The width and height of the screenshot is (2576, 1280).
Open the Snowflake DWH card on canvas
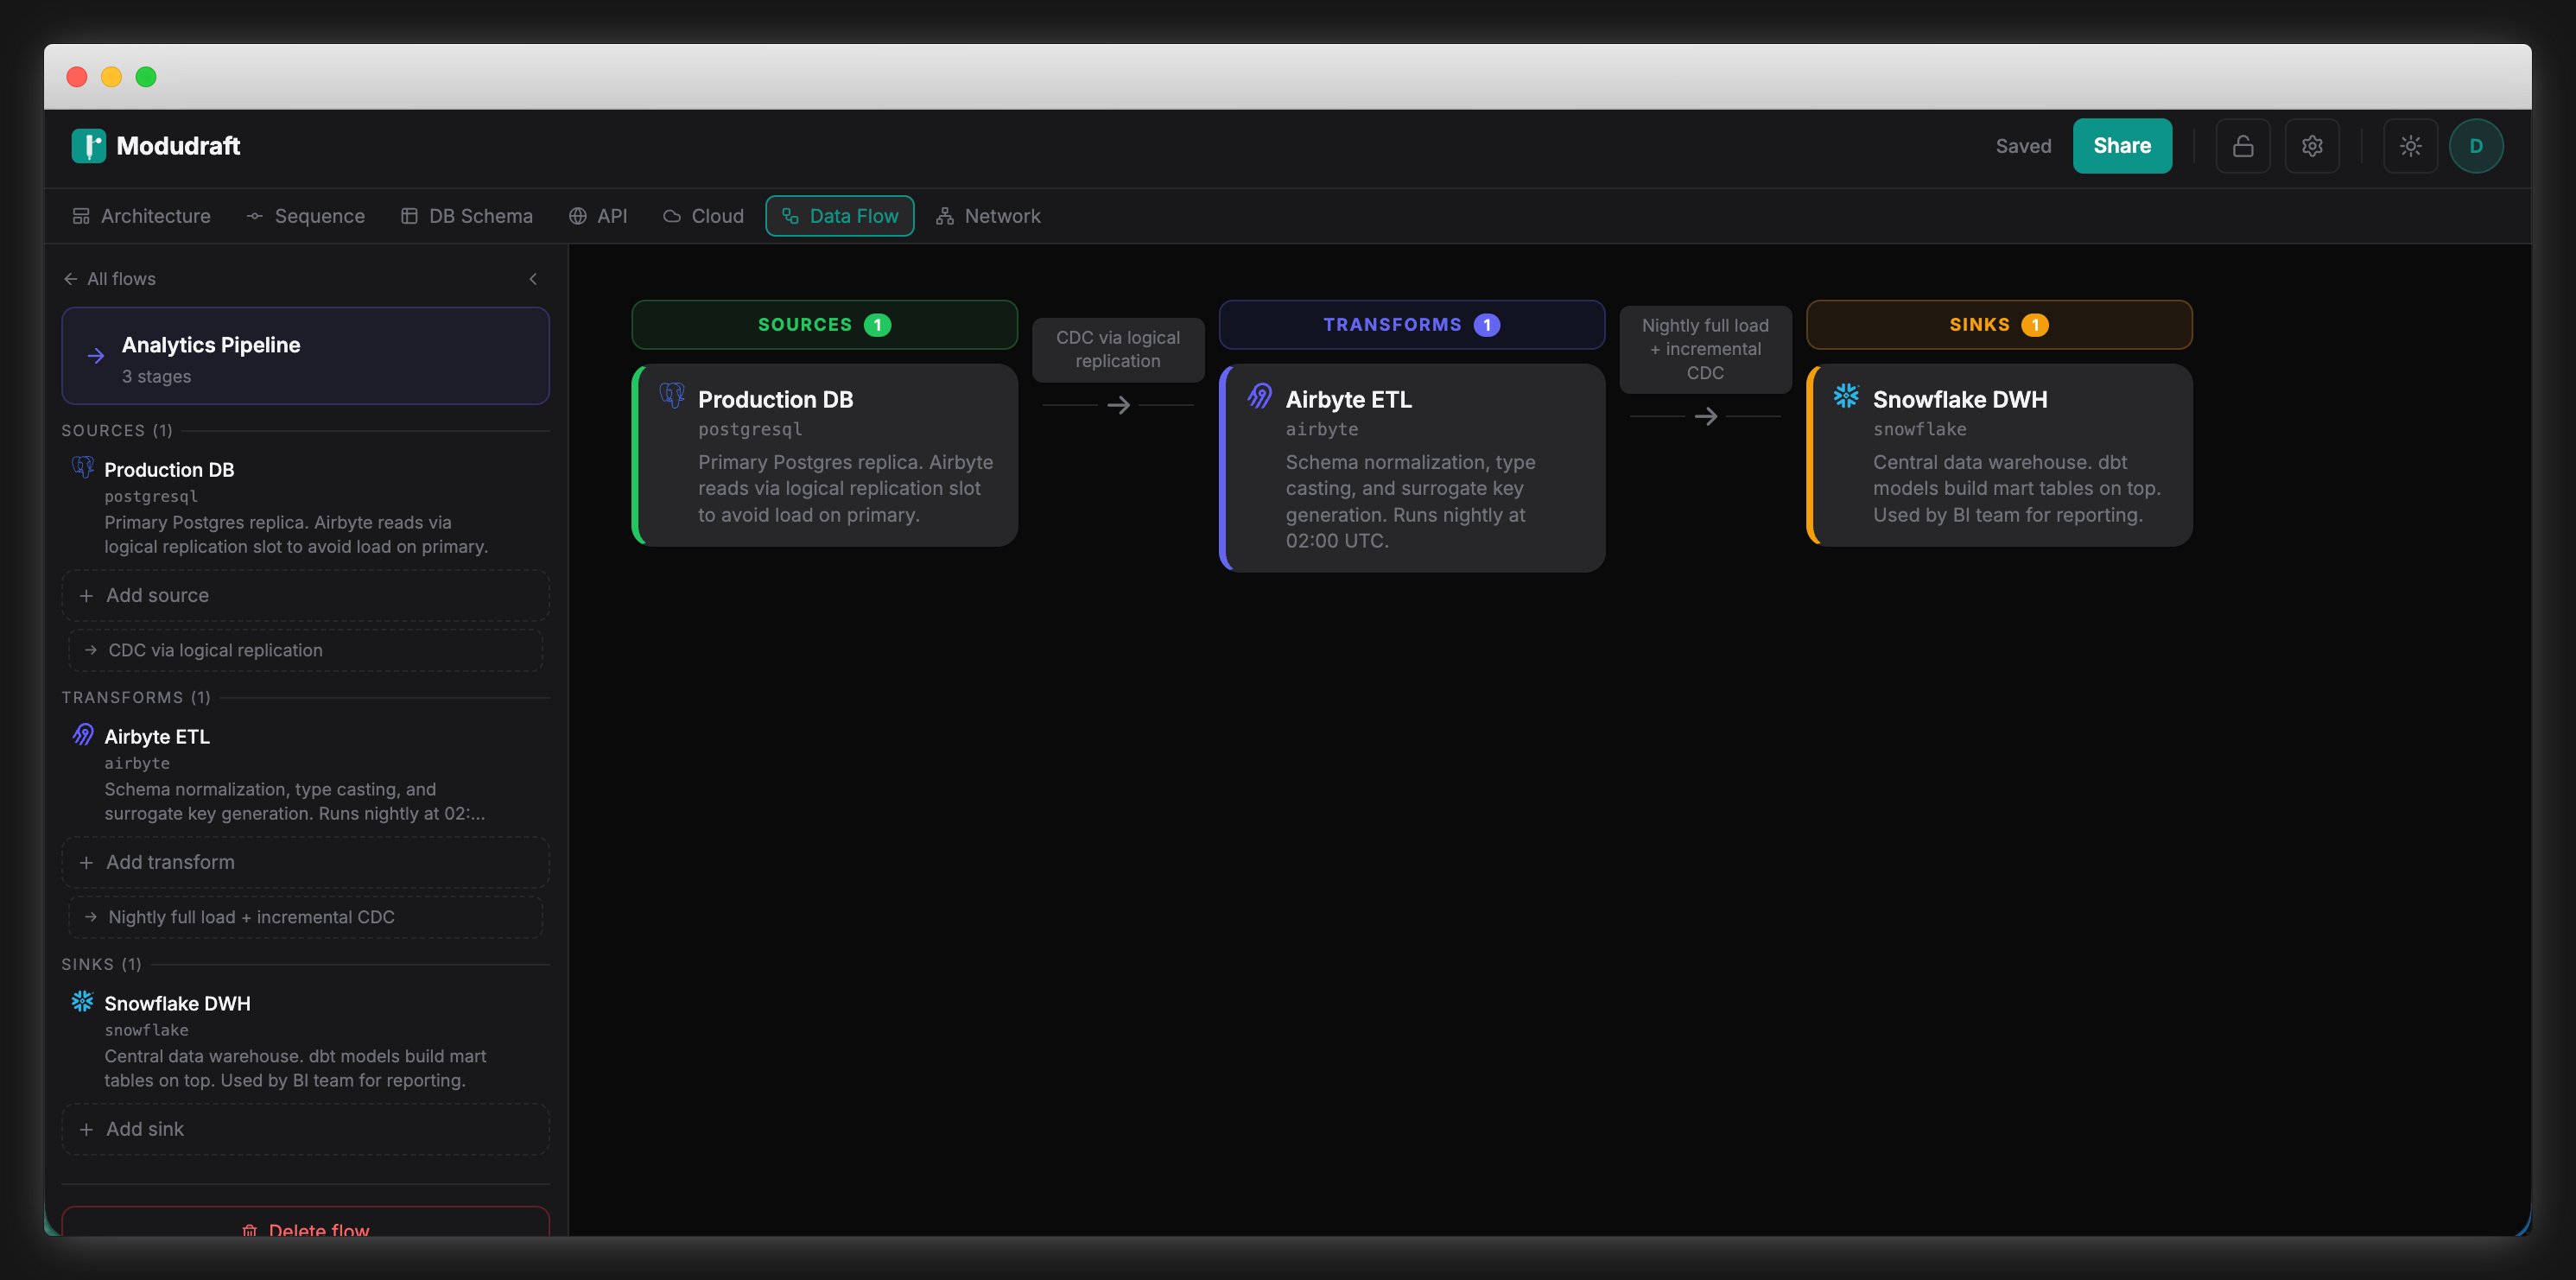1999,455
